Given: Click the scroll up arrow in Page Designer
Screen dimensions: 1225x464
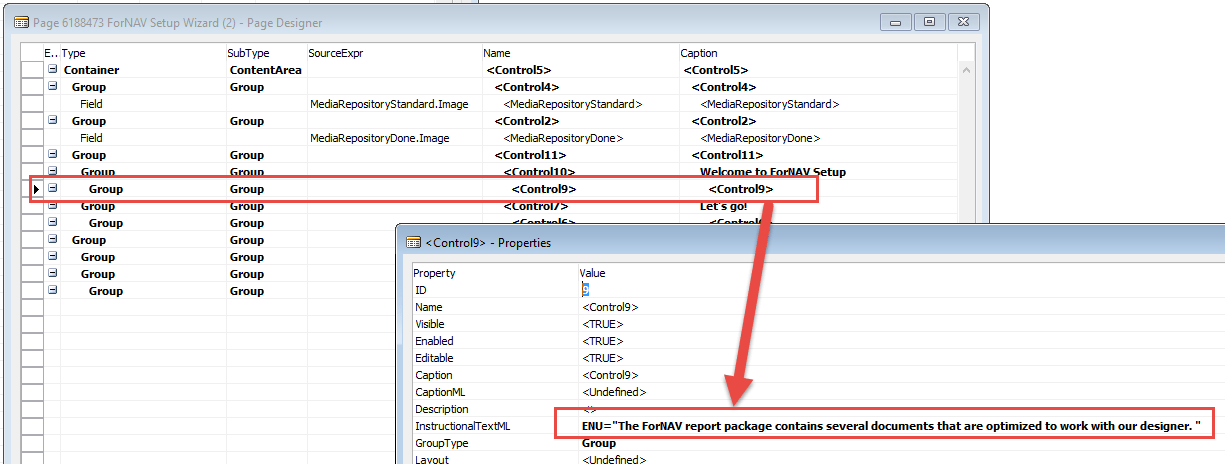Looking at the screenshot, I should [966, 70].
